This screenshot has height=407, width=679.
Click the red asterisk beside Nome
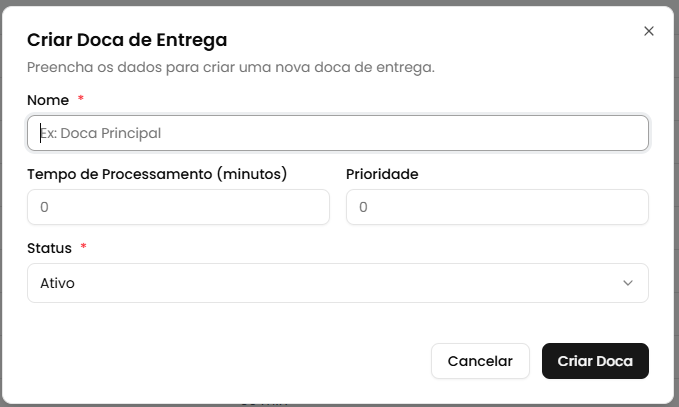[x=81, y=100]
